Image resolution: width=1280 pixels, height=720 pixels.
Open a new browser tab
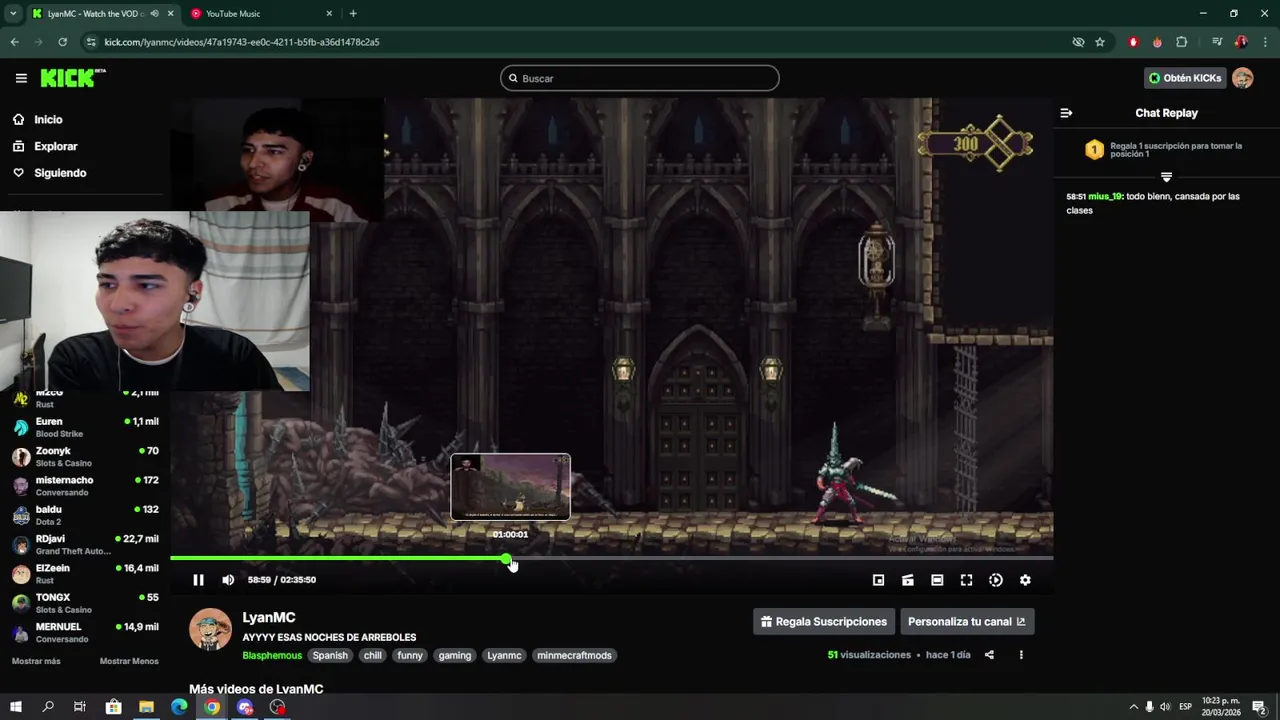coord(353,13)
